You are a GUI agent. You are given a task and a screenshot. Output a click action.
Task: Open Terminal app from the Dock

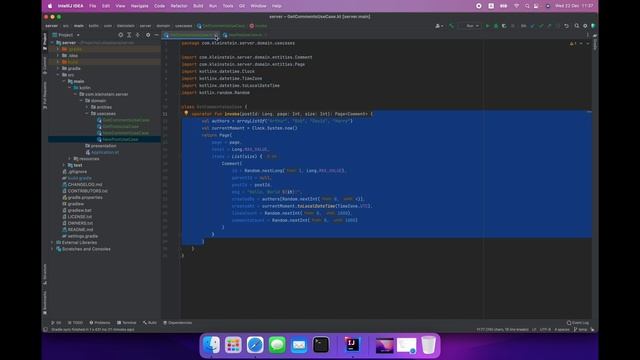pyautogui.click(x=321, y=345)
